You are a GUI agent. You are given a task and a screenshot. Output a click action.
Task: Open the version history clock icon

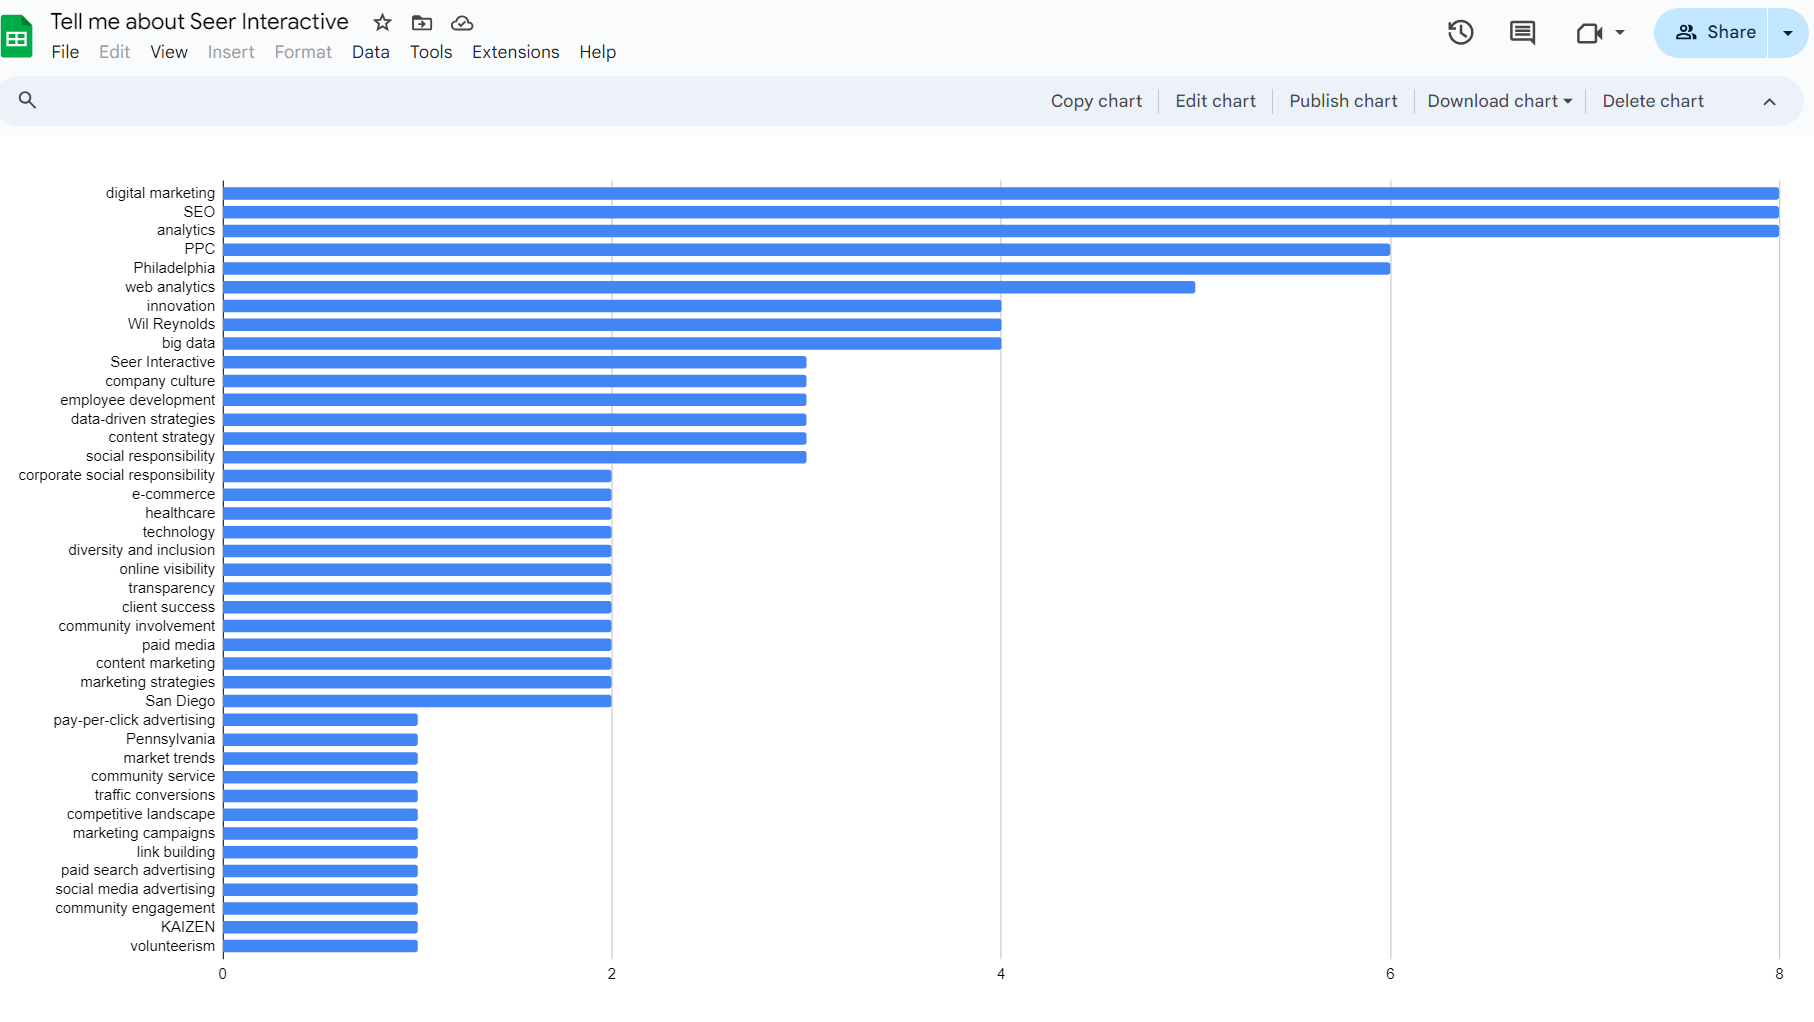pos(1460,33)
